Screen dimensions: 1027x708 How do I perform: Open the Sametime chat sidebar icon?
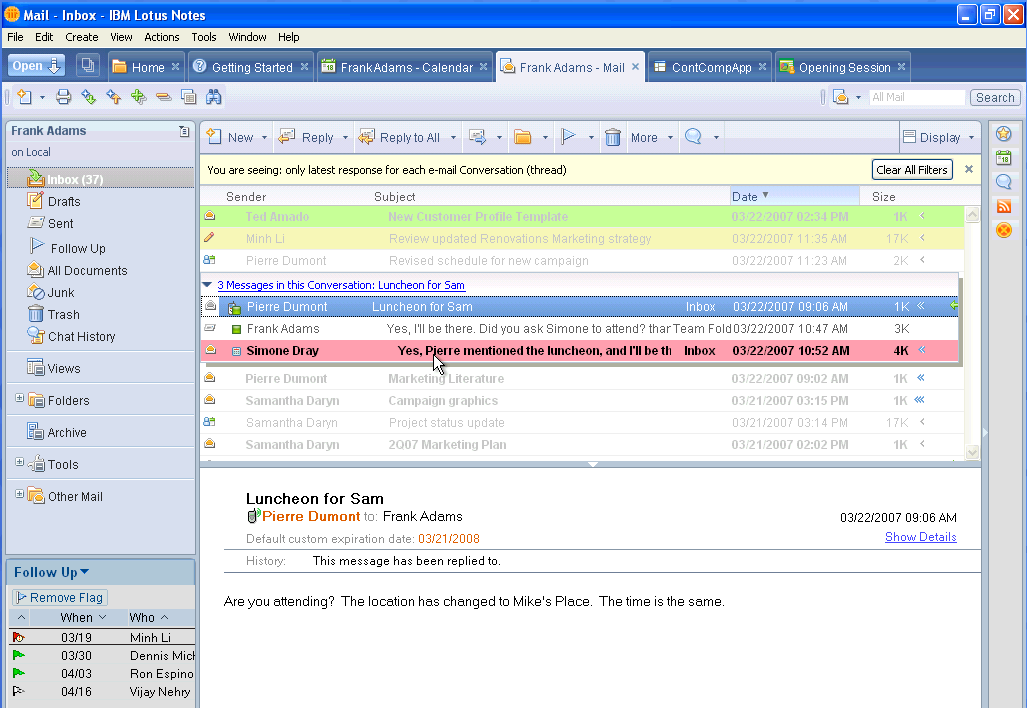1004,182
